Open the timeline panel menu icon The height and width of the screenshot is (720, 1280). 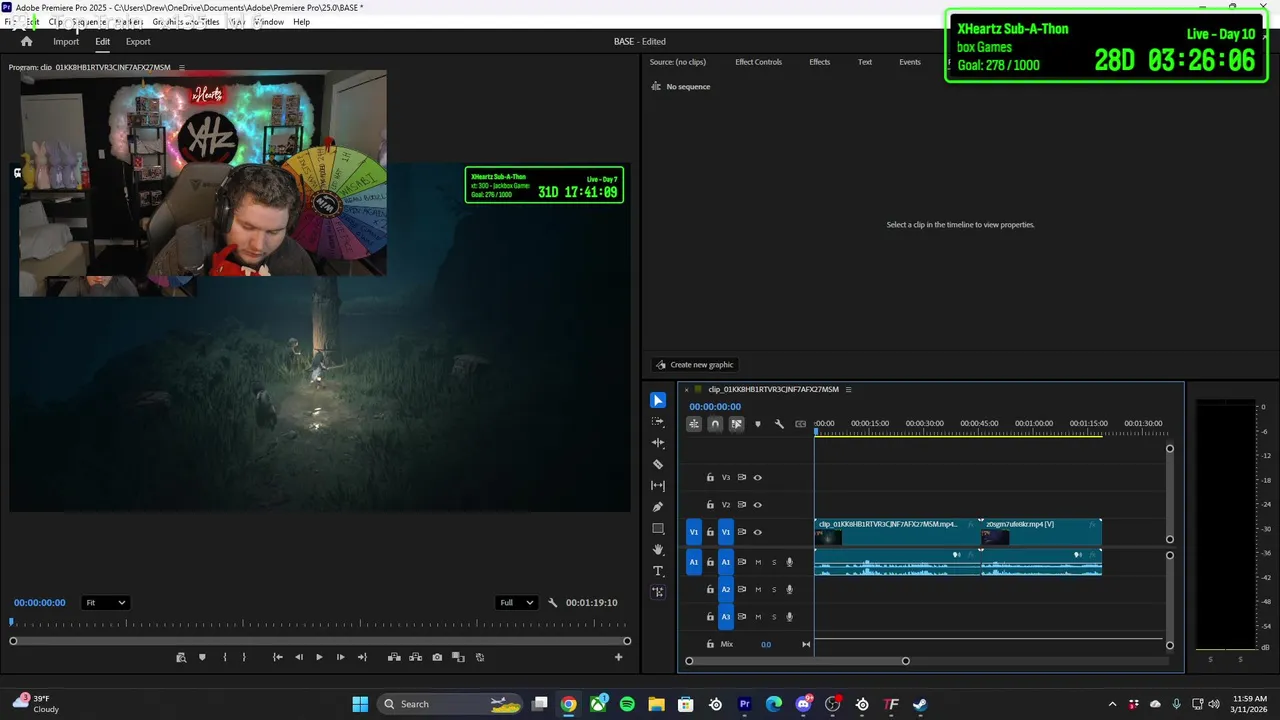(x=848, y=389)
